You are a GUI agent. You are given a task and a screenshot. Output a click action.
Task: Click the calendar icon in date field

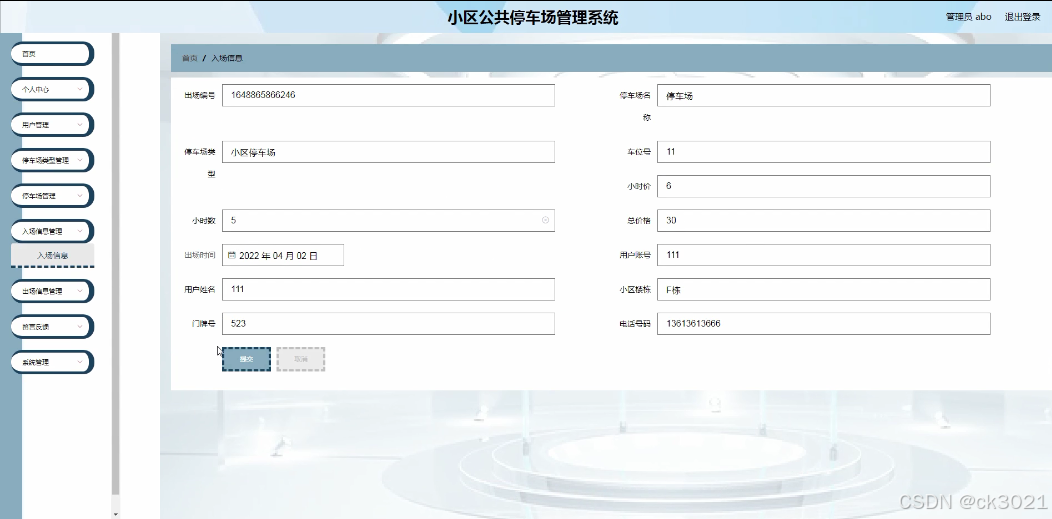coord(231,255)
